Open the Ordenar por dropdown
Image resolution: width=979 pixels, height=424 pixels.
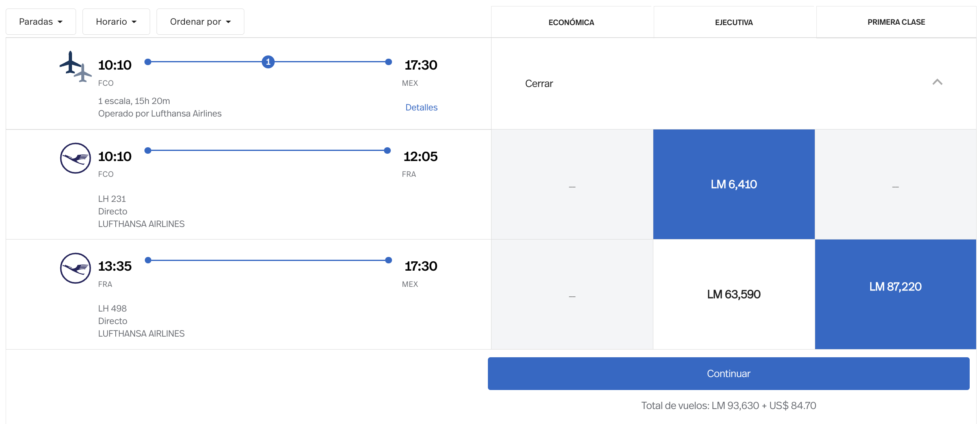click(x=200, y=22)
